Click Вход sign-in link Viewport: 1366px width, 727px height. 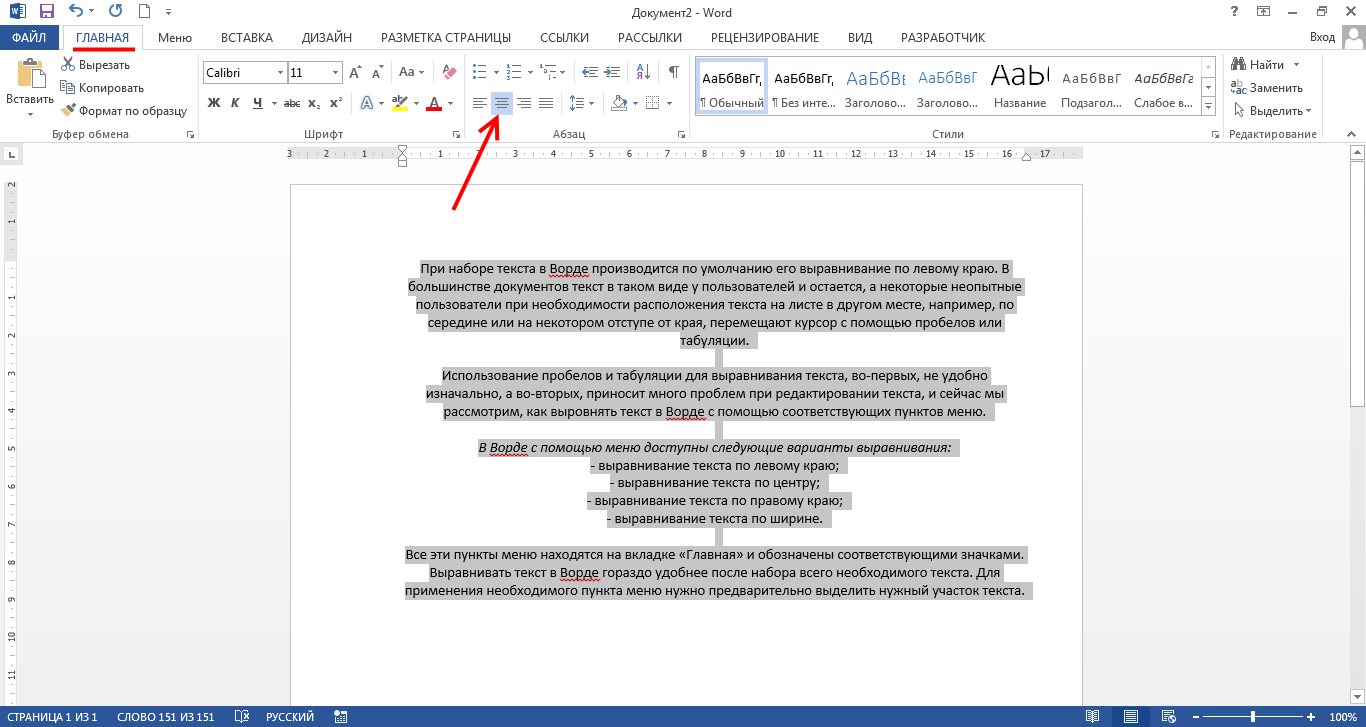1322,38
